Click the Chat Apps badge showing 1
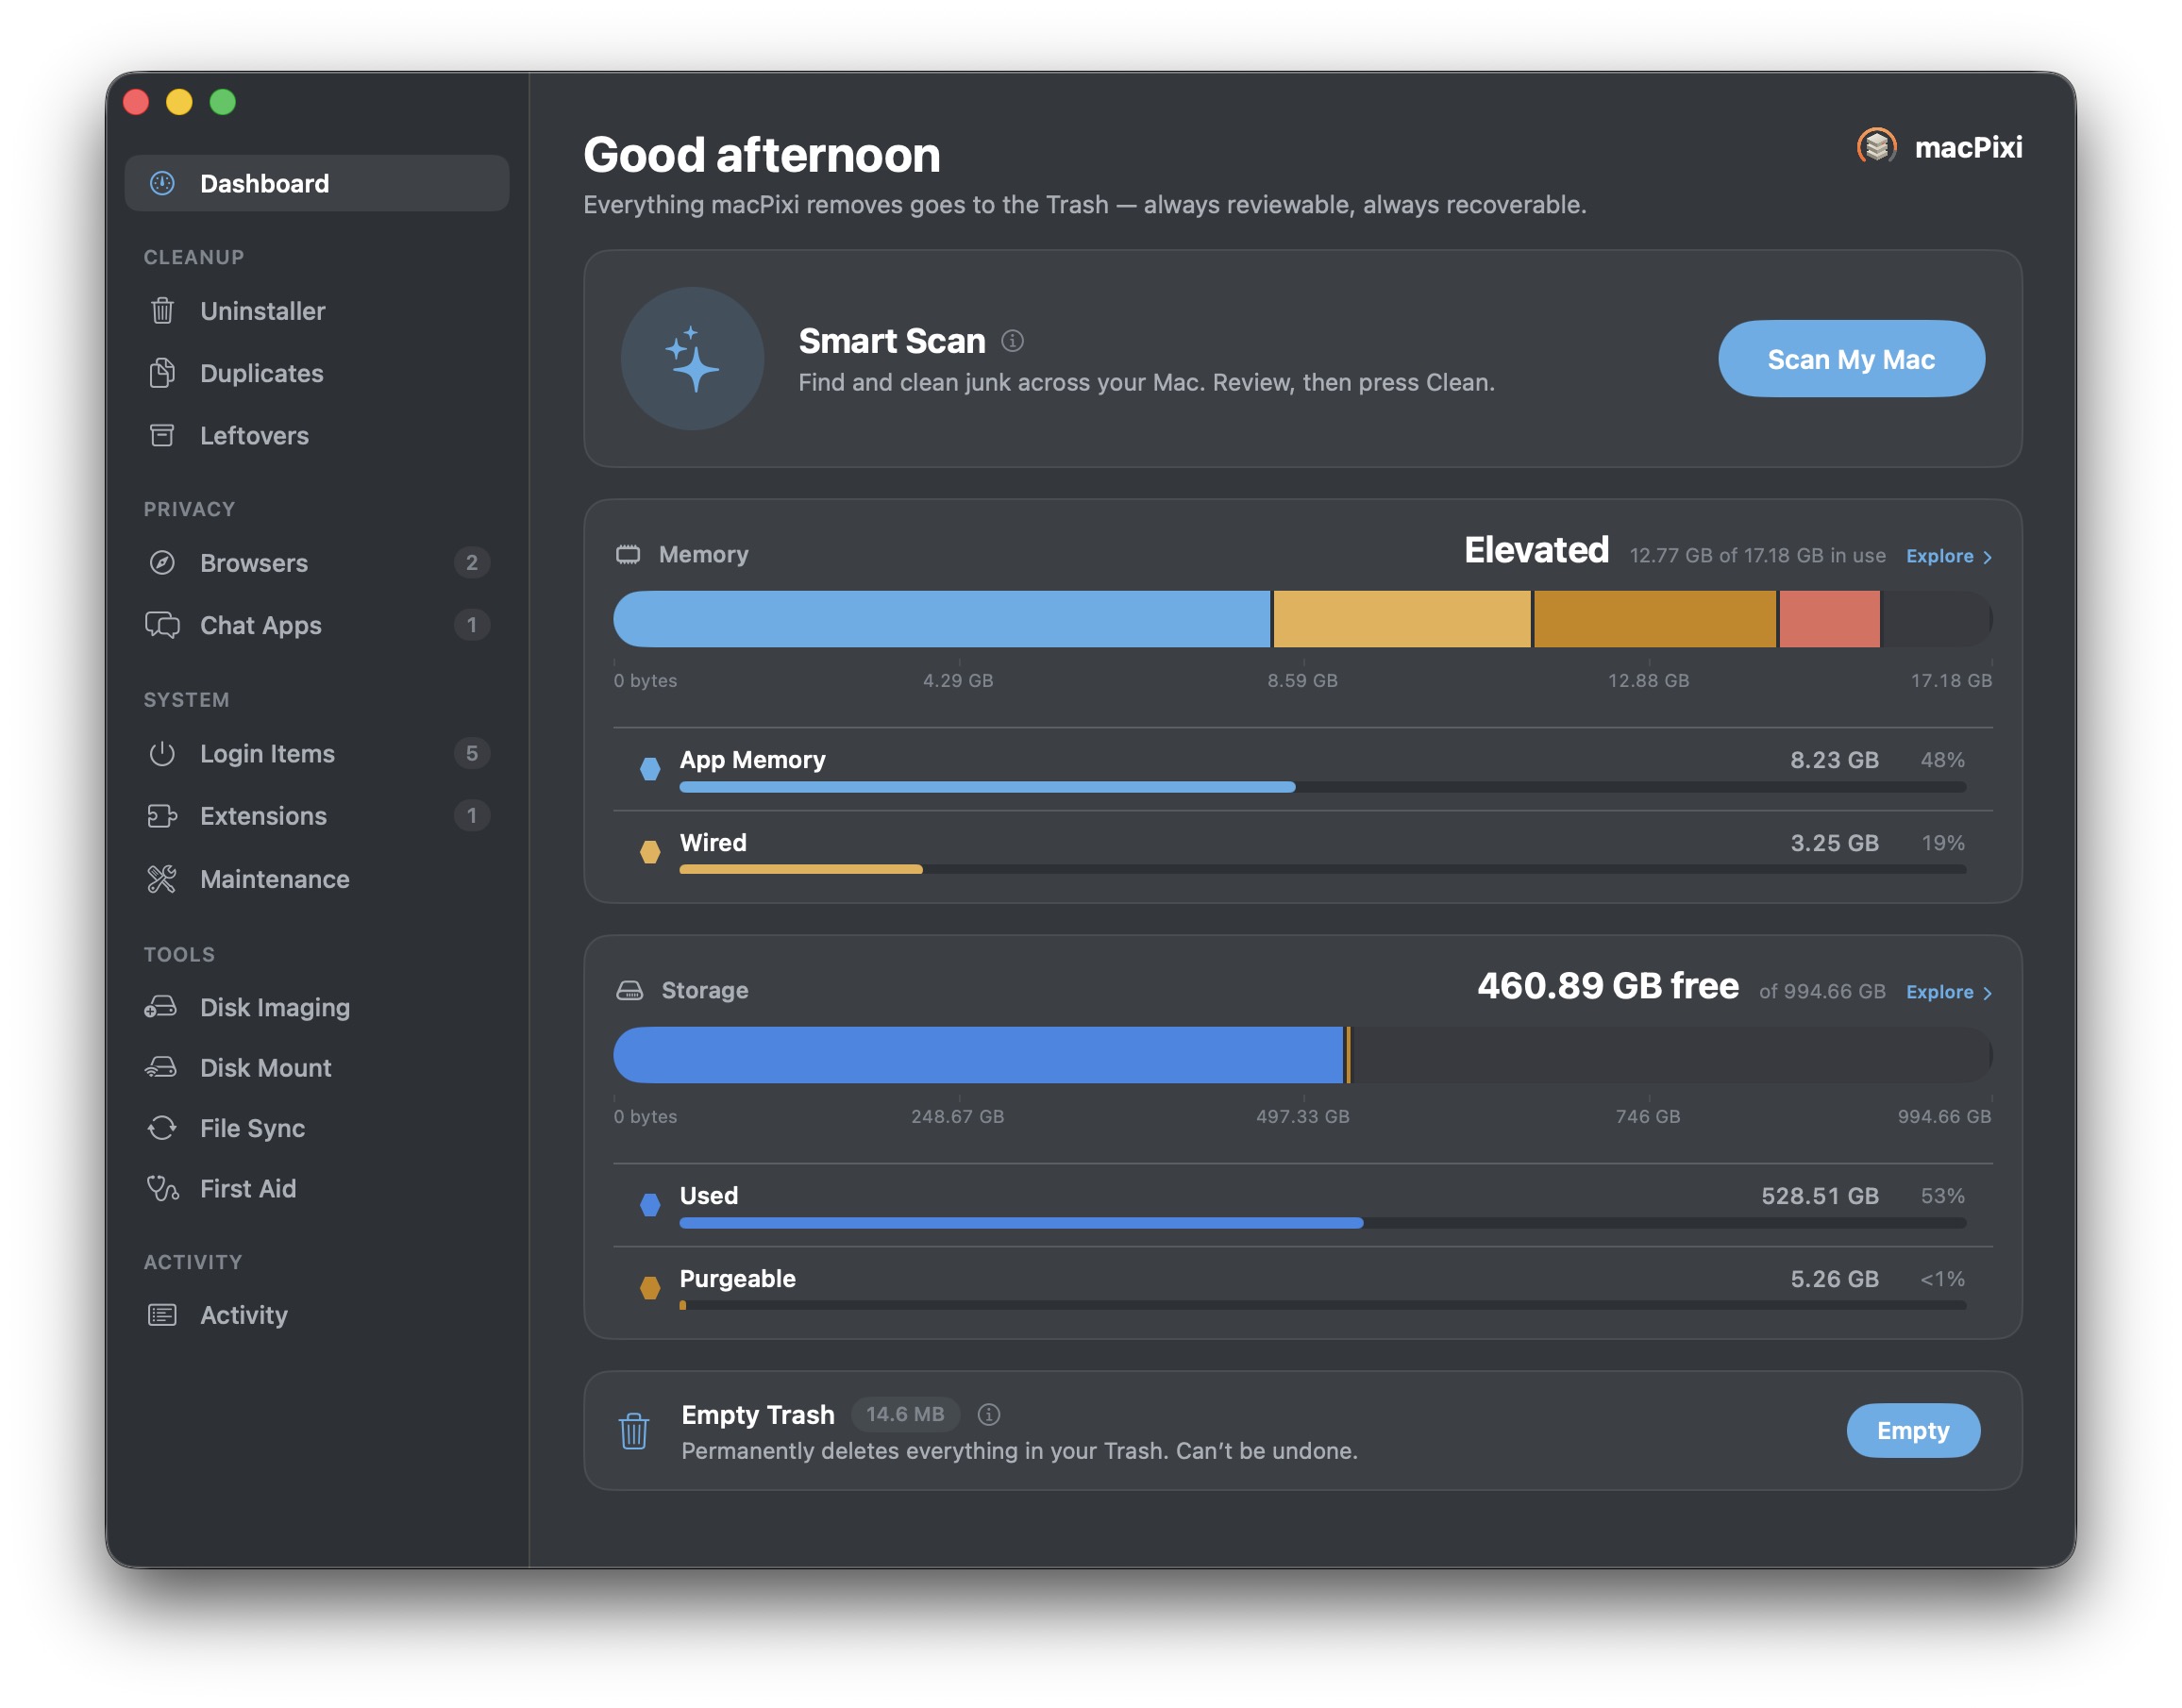The width and height of the screenshot is (2182, 1708). [472, 625]
